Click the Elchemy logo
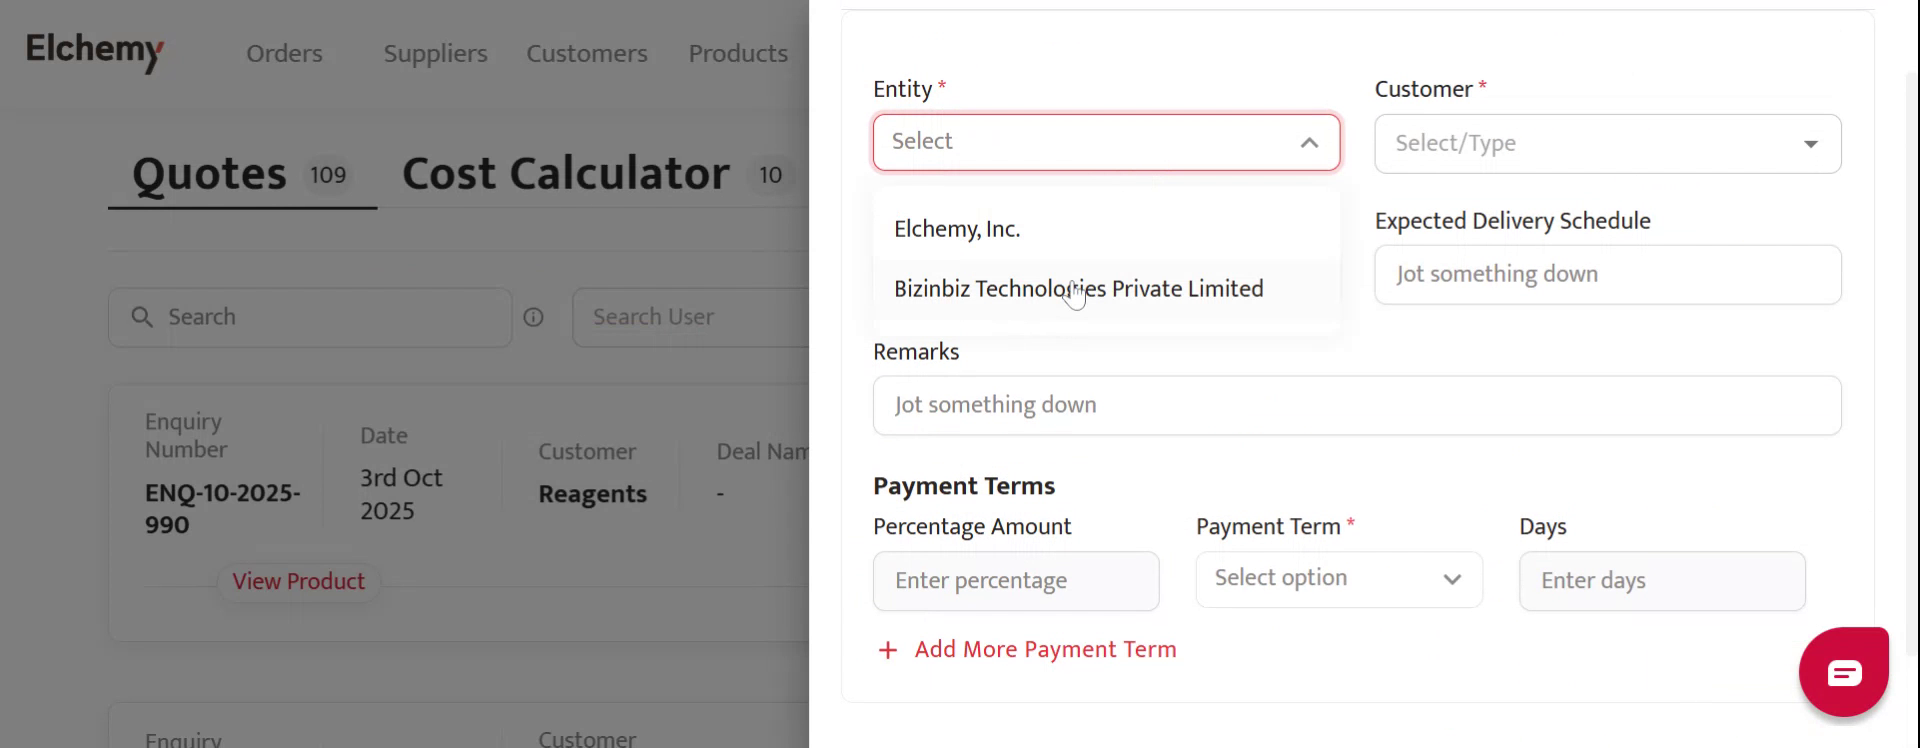 [94, 50]
